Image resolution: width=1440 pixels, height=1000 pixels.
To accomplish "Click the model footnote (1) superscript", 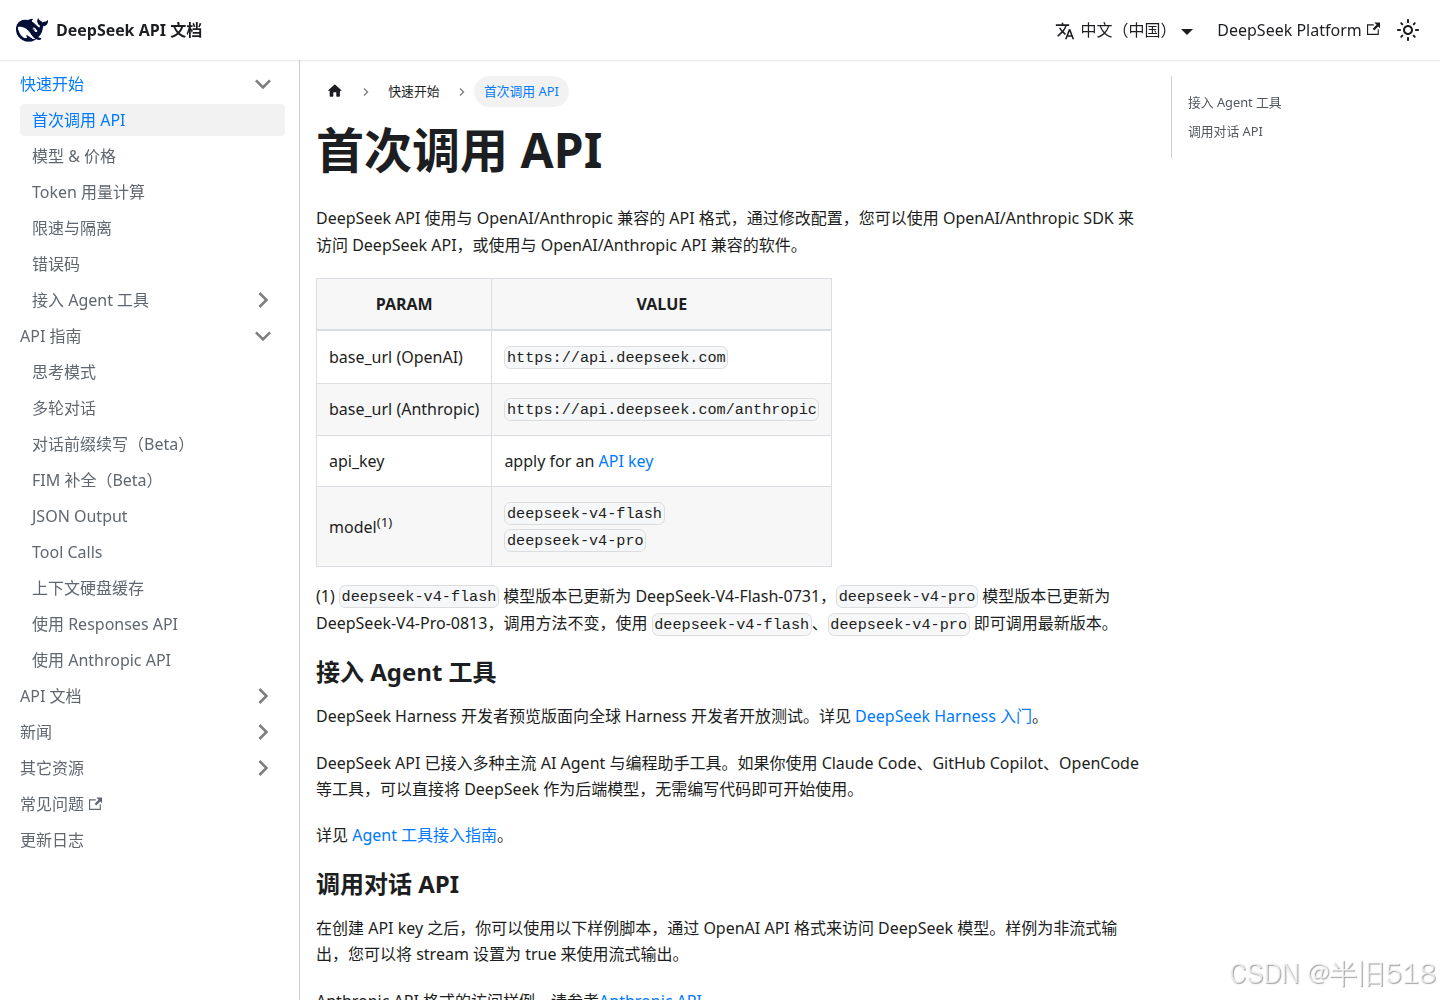I will [385, 522].
